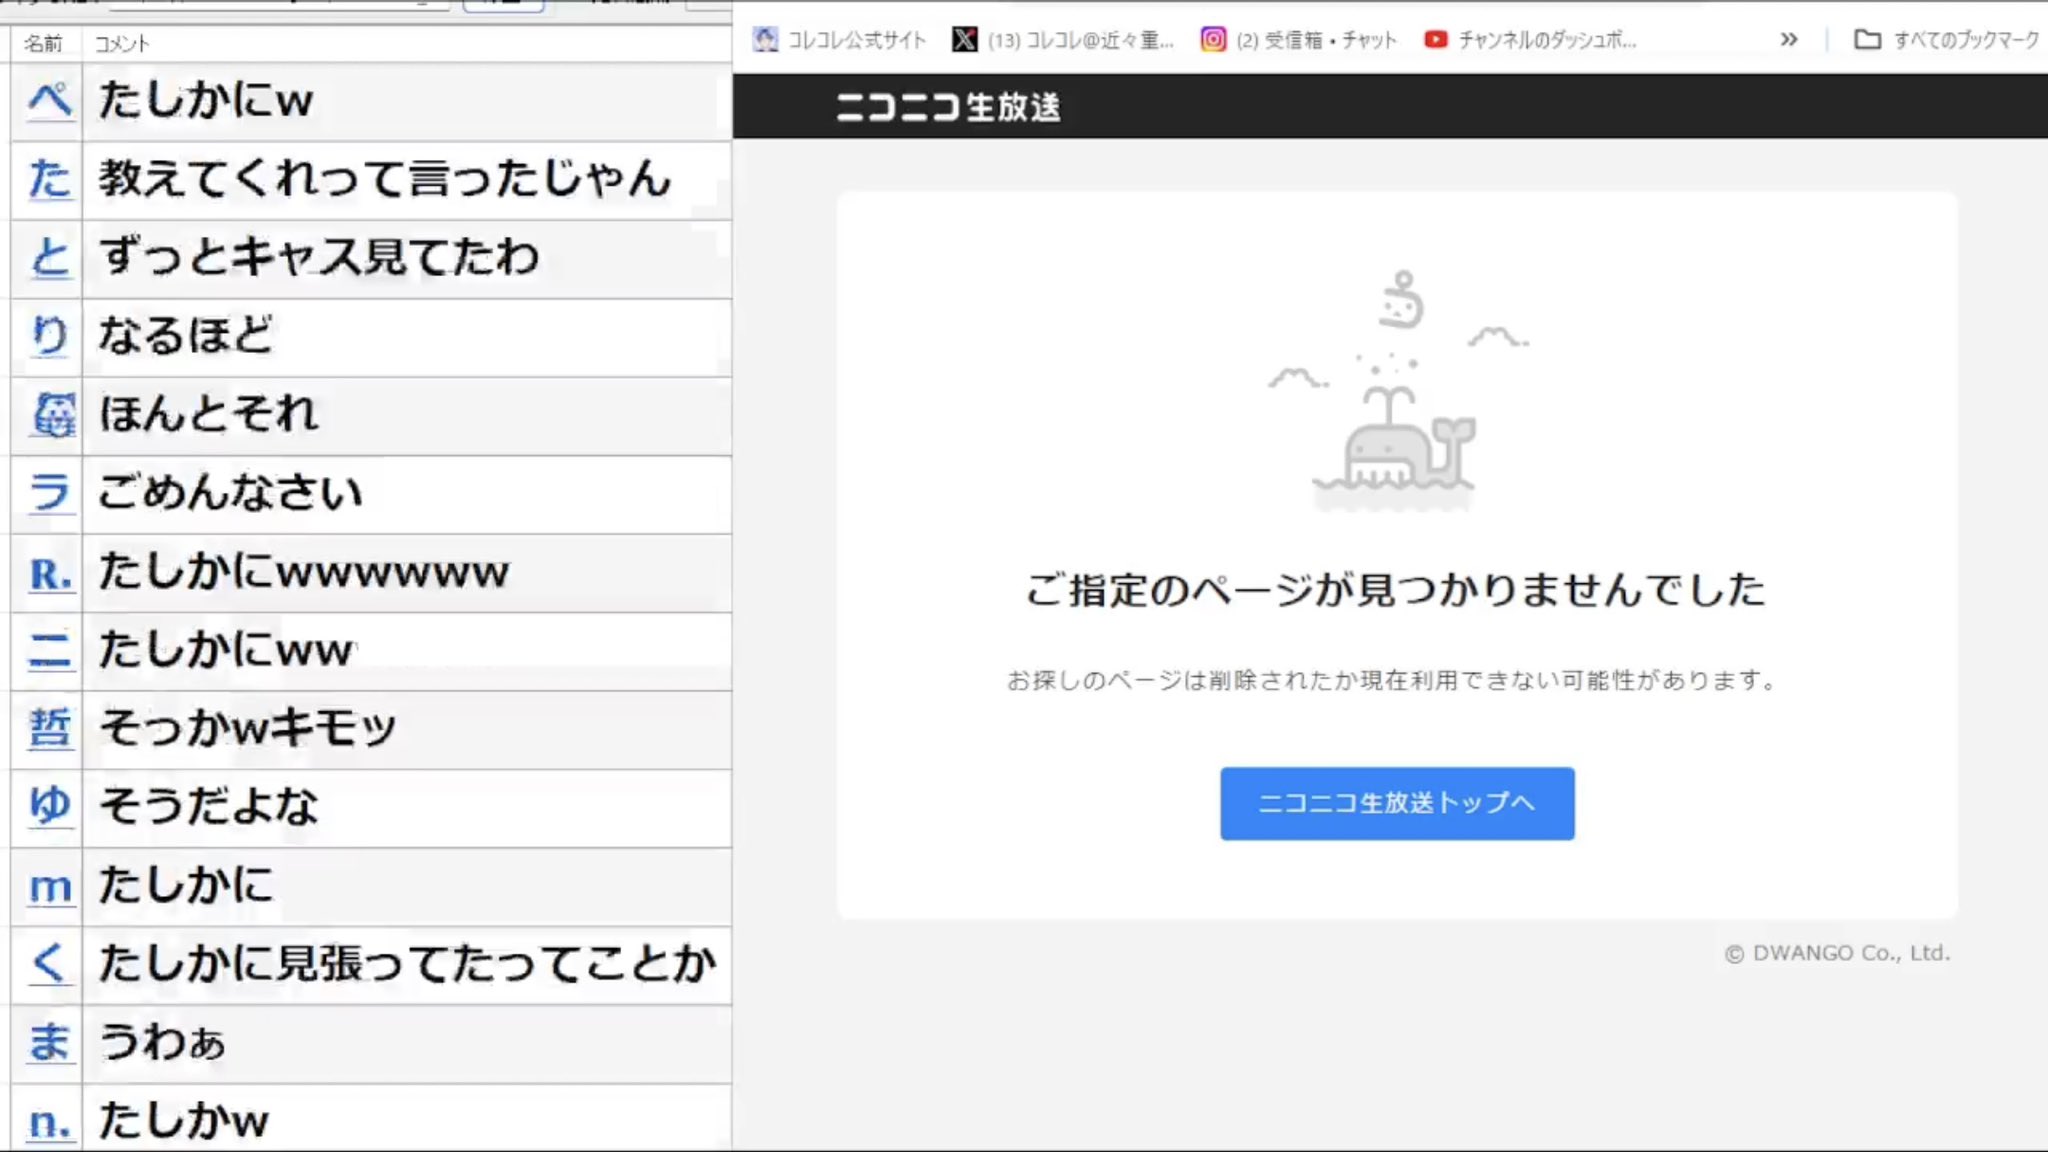Open the X (Twitter) bookmark icon
2048x1152 pixels.
click(x=964, y=40)
